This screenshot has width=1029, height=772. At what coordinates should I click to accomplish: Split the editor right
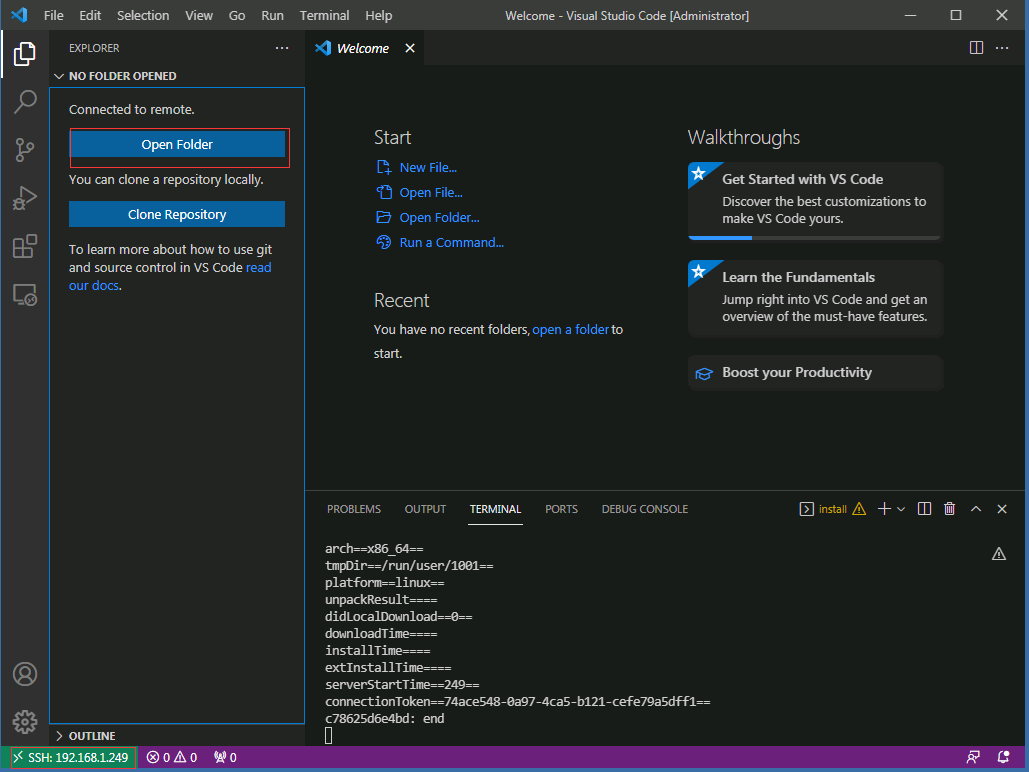pos(976,48)
